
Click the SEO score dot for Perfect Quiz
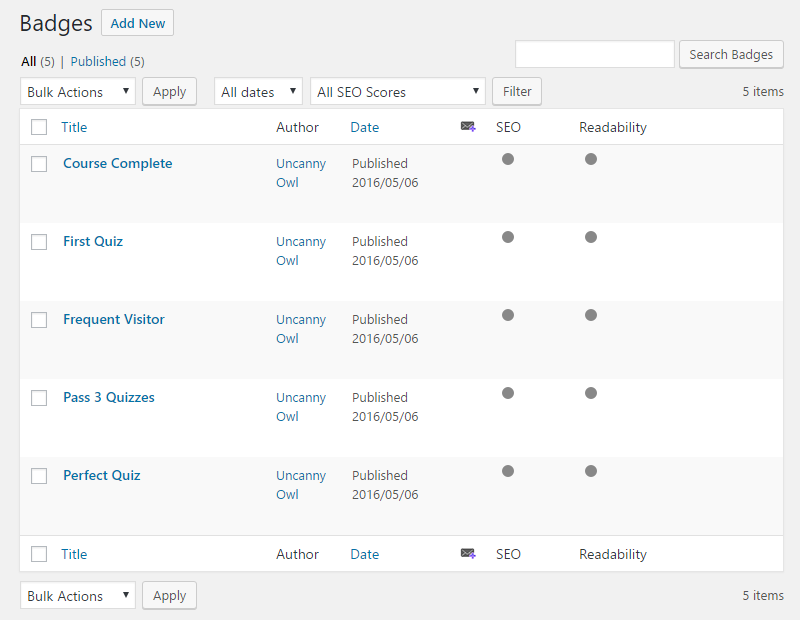pyautogui.click(x=508, y=471)
